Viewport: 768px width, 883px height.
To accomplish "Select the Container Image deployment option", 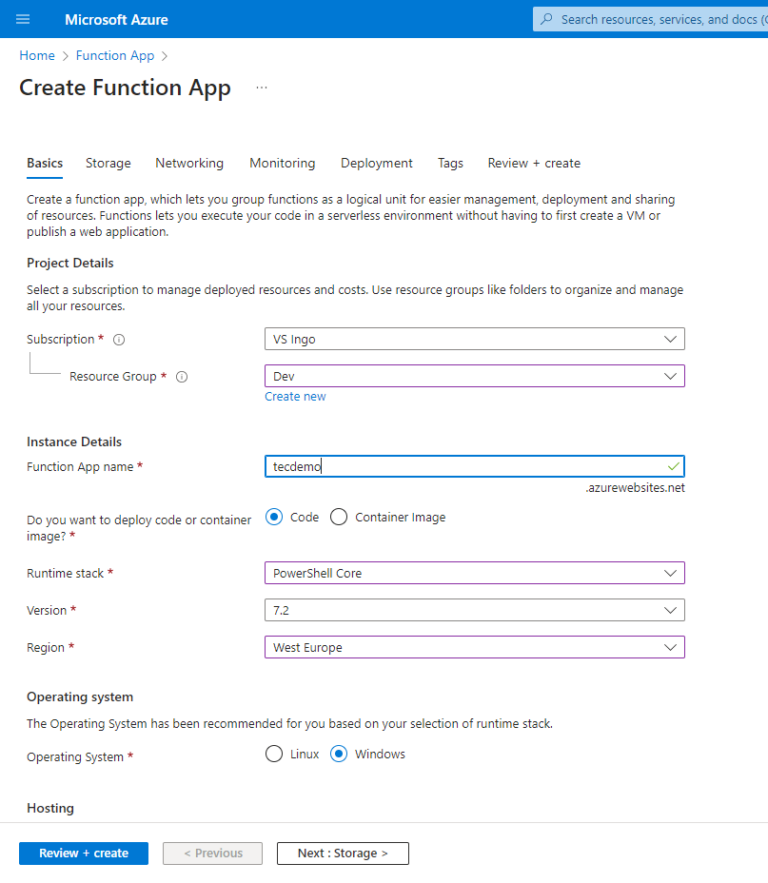I will coord(338,517).
